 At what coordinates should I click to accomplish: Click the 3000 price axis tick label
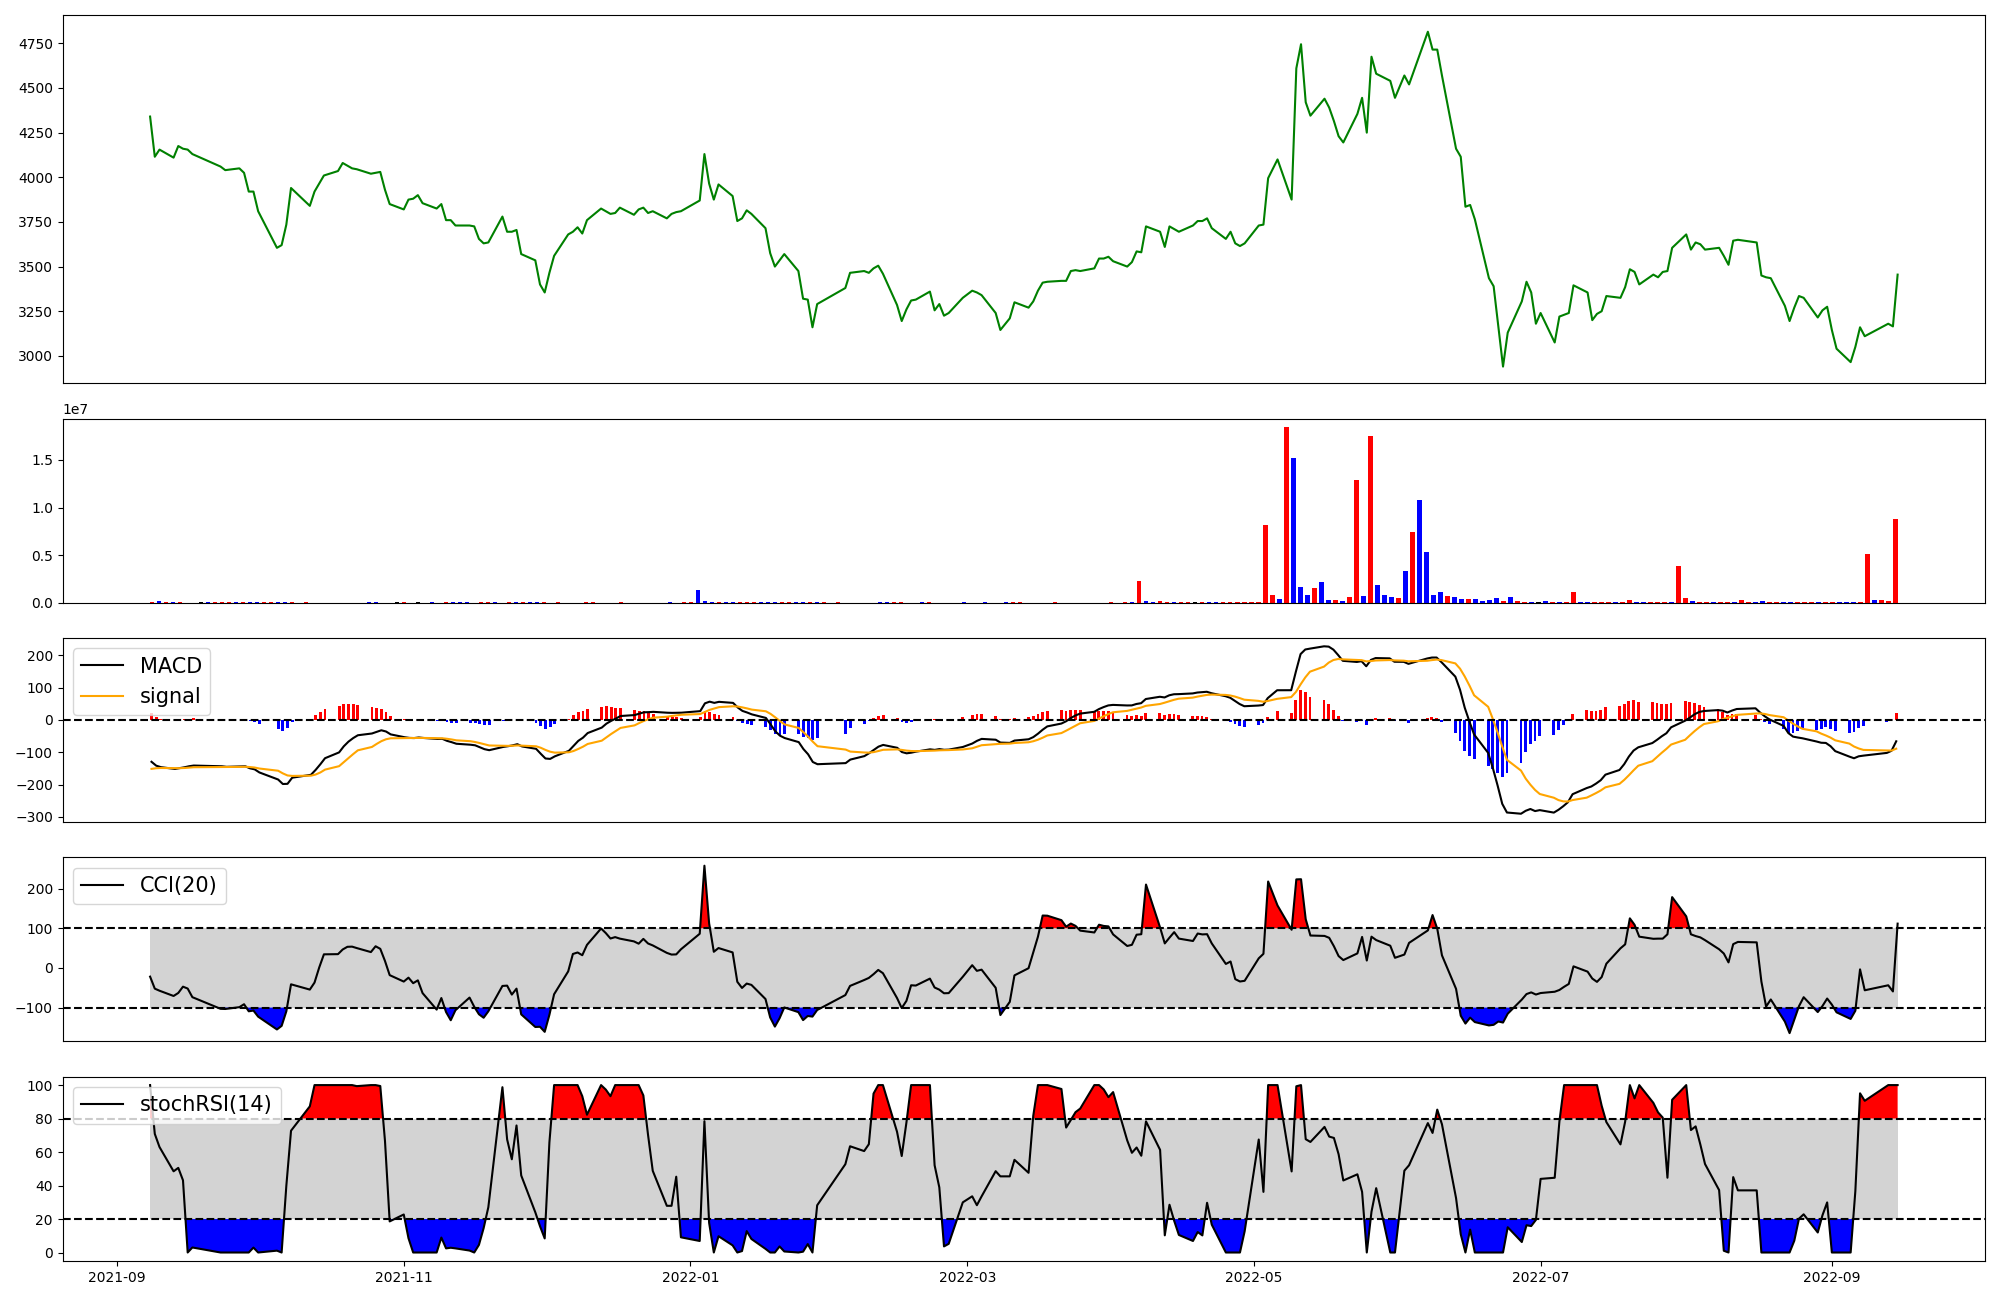tap(35, 356)
